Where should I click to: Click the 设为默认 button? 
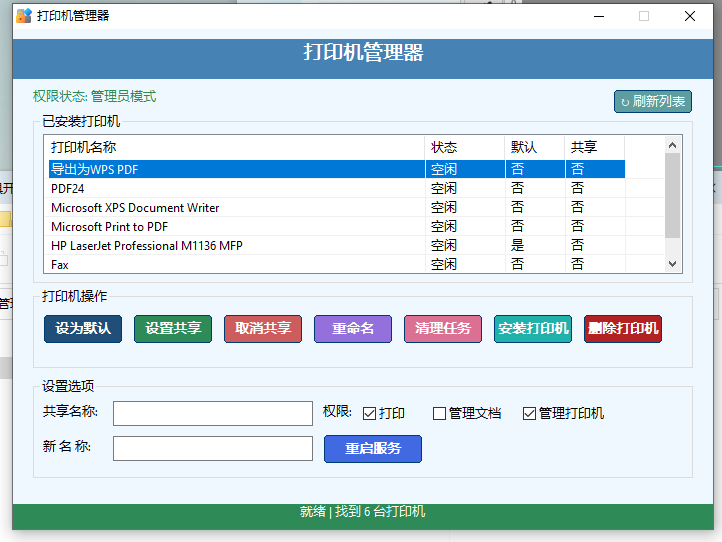(x=83, y=329)
